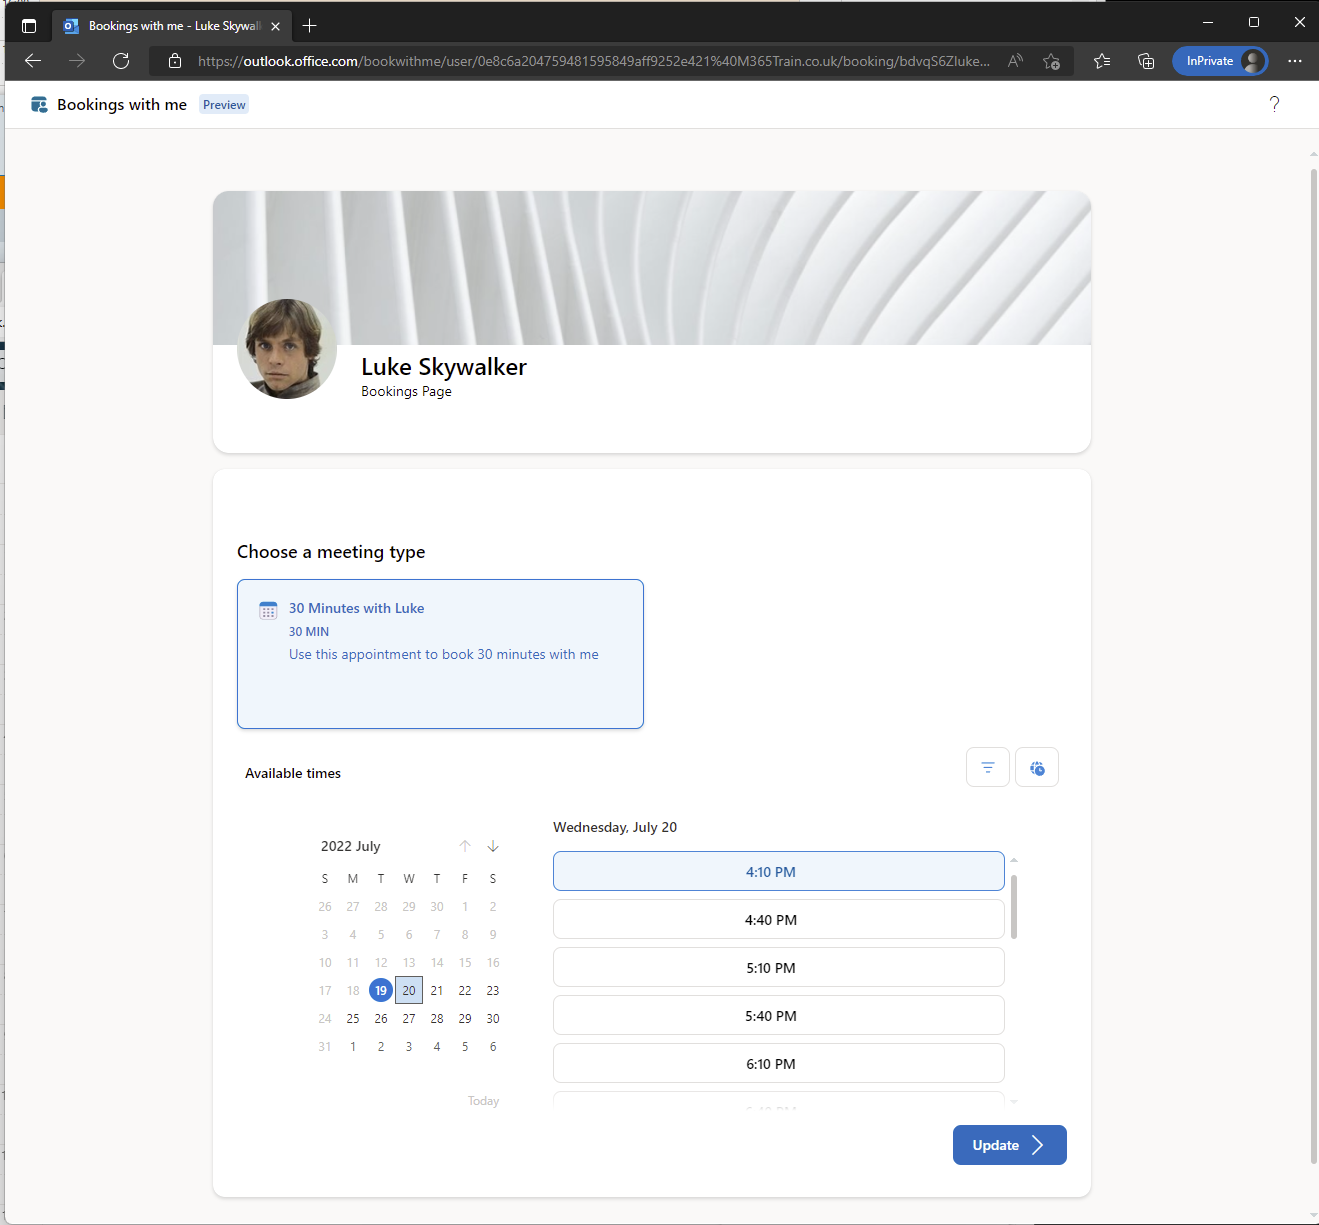This screenshot has width=1319, height=1225.
Task: Open browser collections icon
Action: coord(1146,61)
